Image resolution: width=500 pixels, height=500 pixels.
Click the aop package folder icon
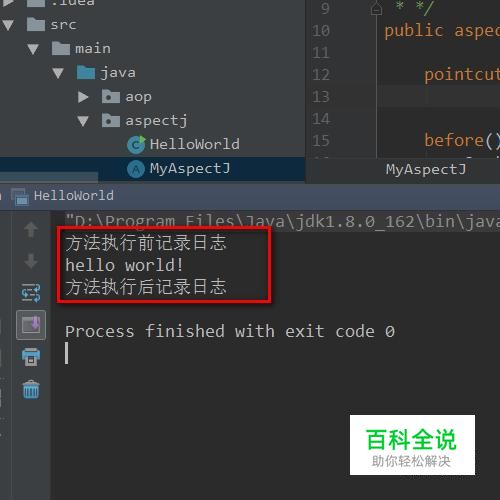click(111, 96)
